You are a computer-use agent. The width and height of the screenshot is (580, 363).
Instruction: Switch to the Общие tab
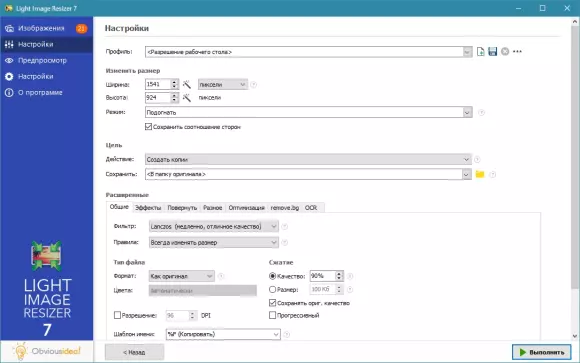click(x=119, y=207)
